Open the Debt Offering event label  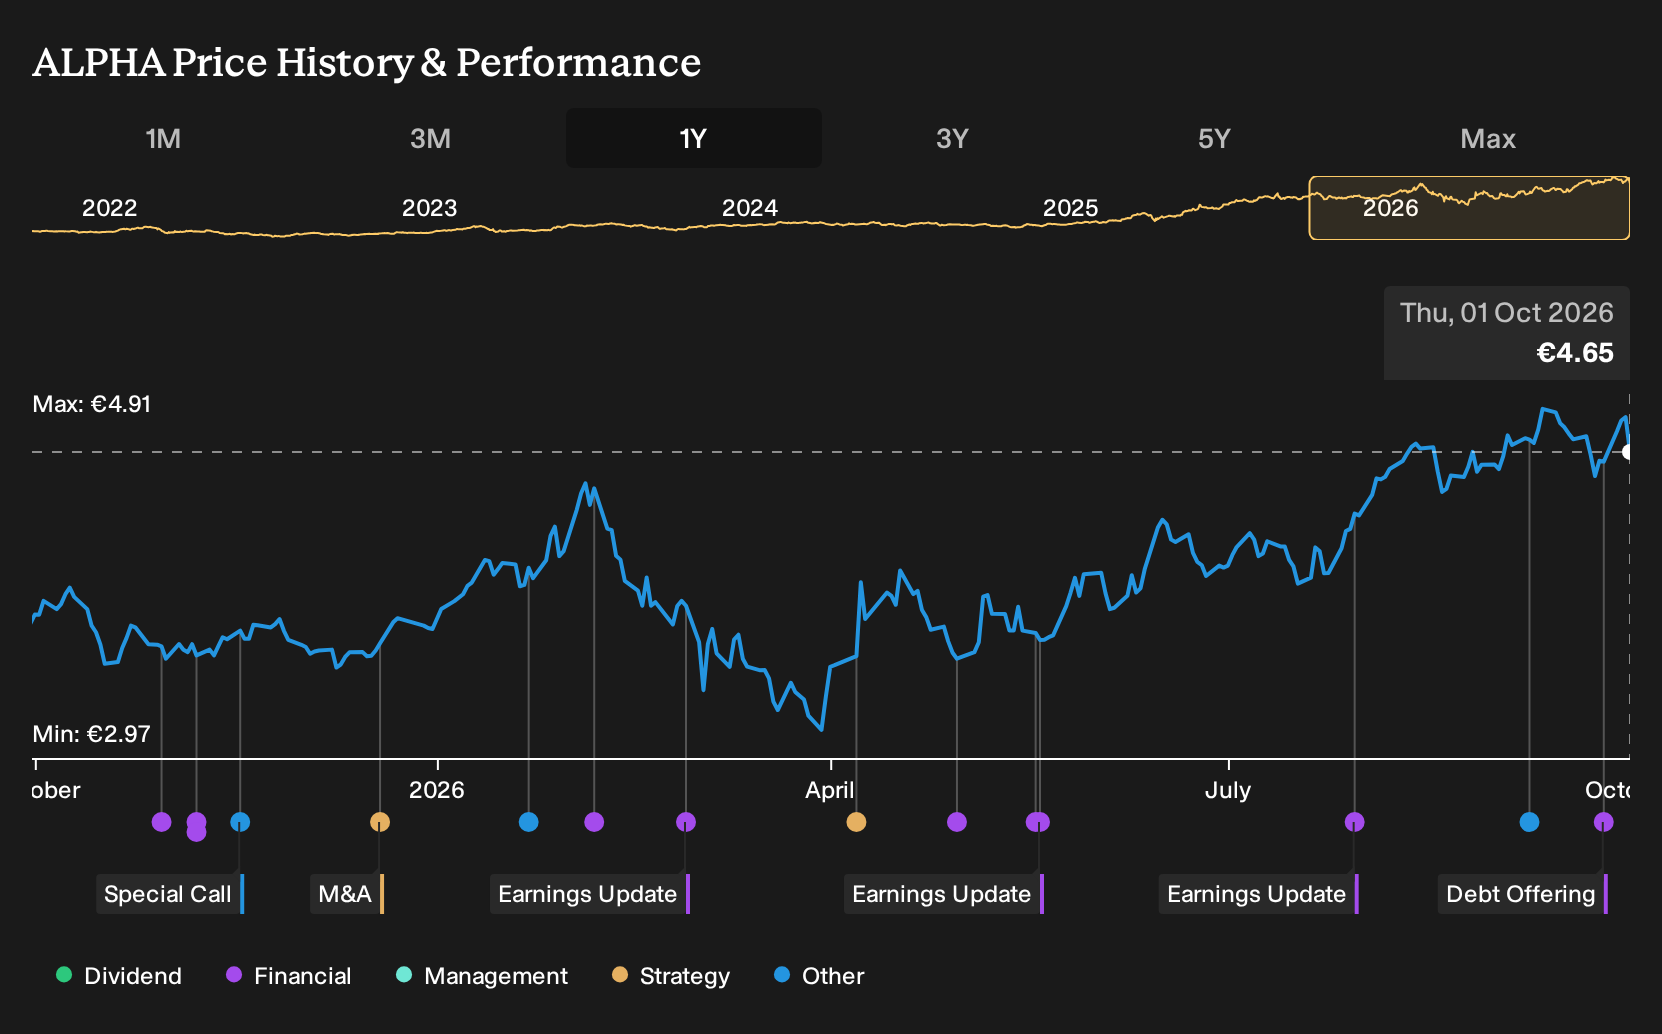point(1523,894)
